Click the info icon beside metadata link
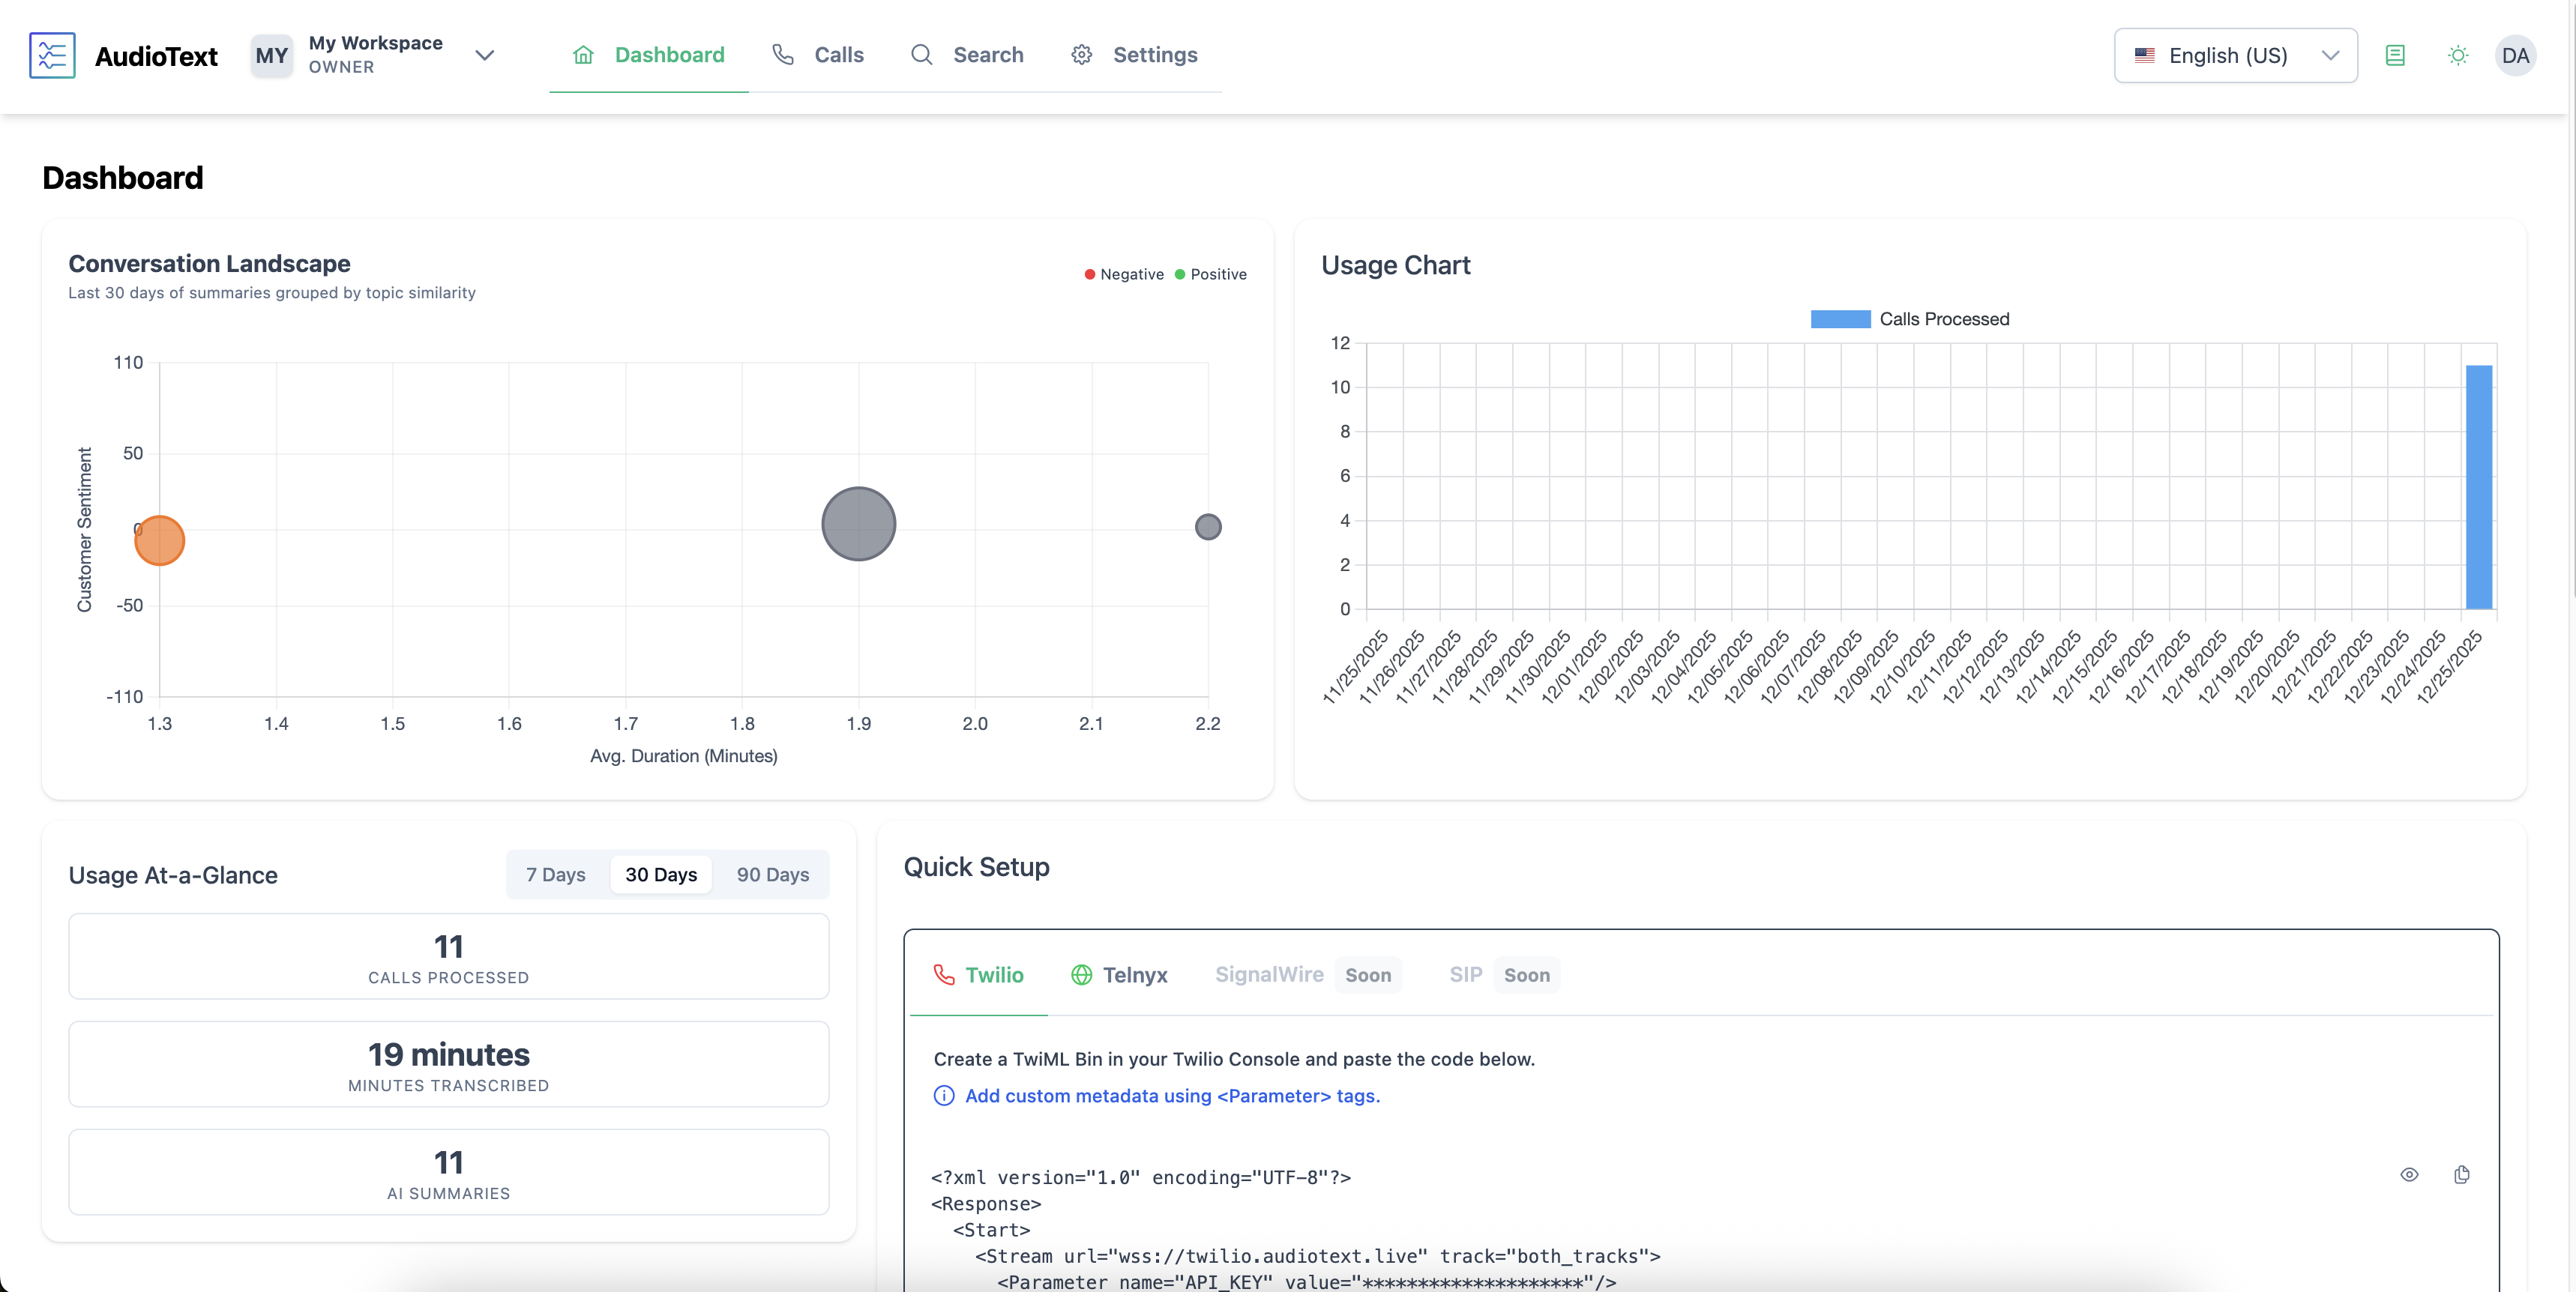 (x=943, y=1096)
